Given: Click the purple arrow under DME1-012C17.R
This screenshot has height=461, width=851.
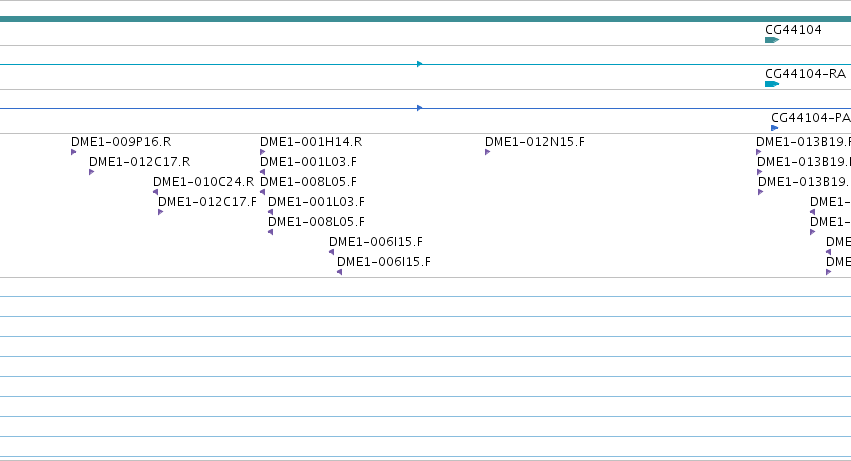Looking at the screenshot, I should [91, 172].
